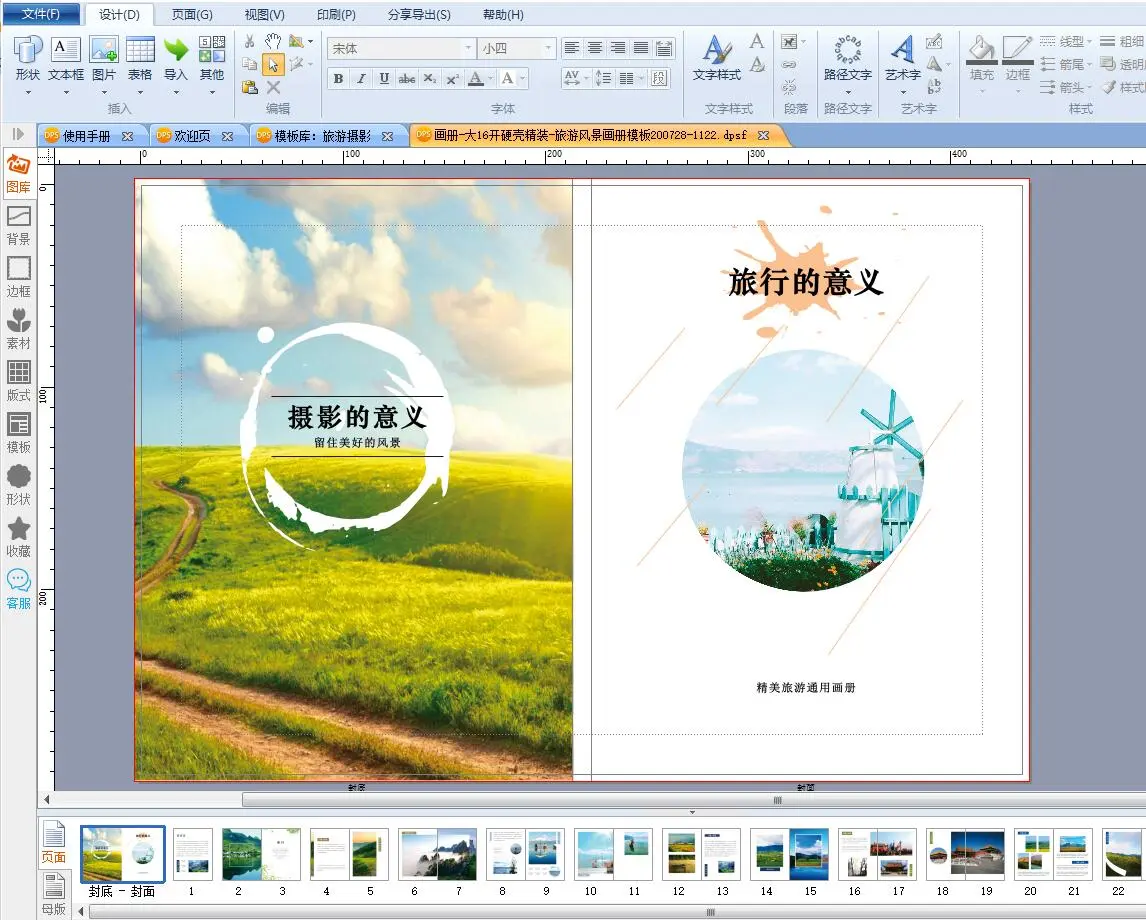Click the 表格 table insert icon
Image resolution: width=1146 pixels, height=920 pixels.
coord(140,58)
